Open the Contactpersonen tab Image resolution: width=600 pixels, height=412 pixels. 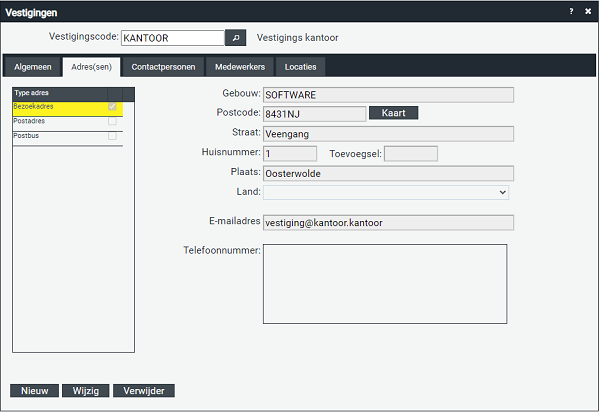point(163,67)
